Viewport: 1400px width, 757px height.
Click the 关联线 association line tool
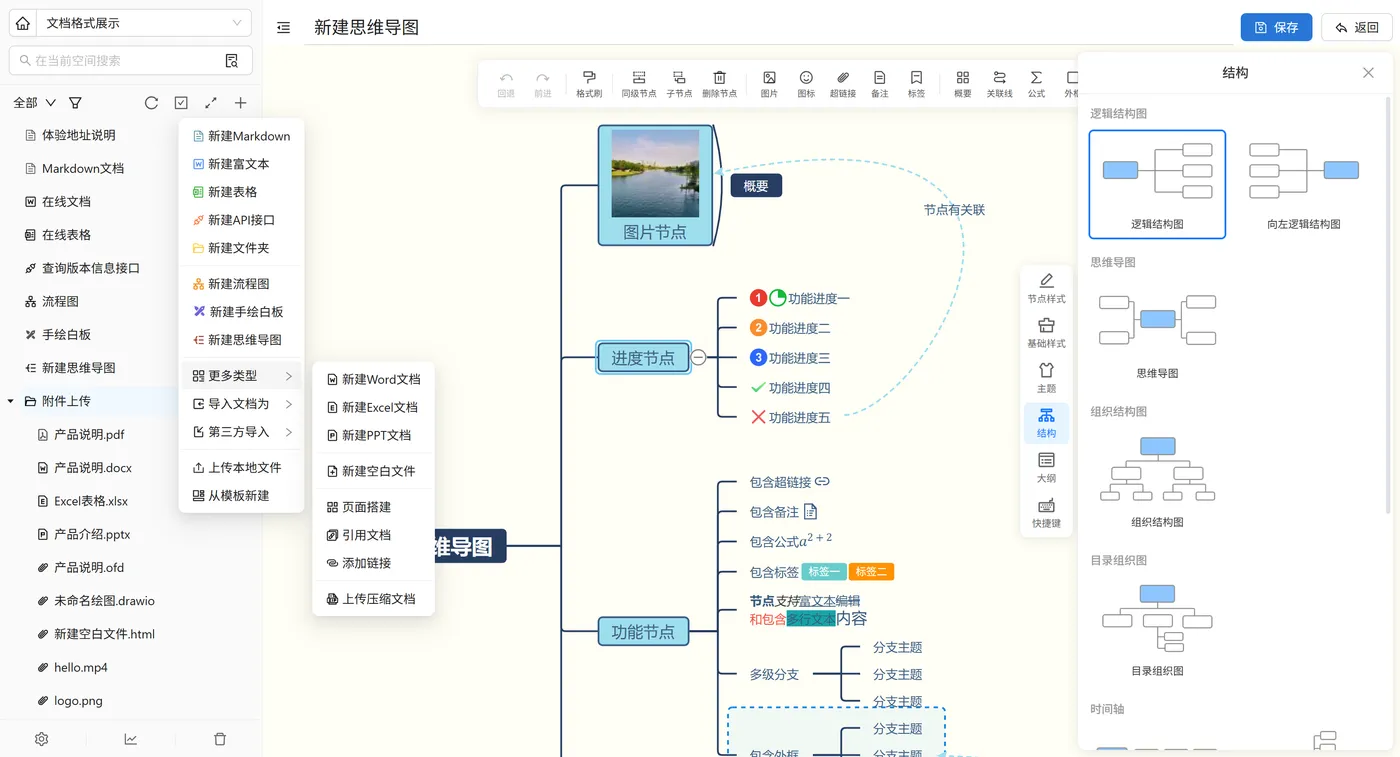(x=999, y=84)
